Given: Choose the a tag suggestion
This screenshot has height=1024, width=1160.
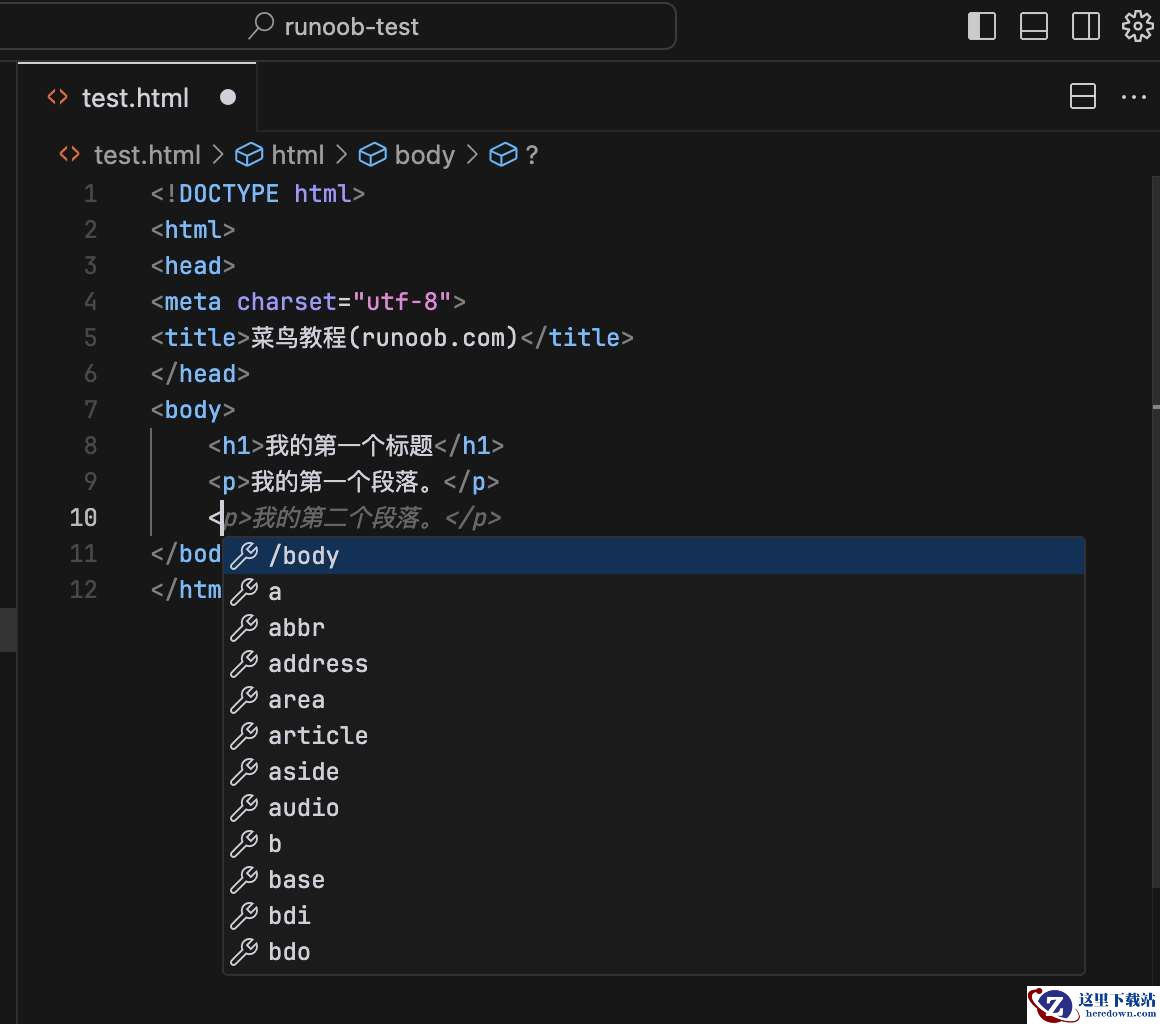Looking at the screenshot, I should (654, 592).
